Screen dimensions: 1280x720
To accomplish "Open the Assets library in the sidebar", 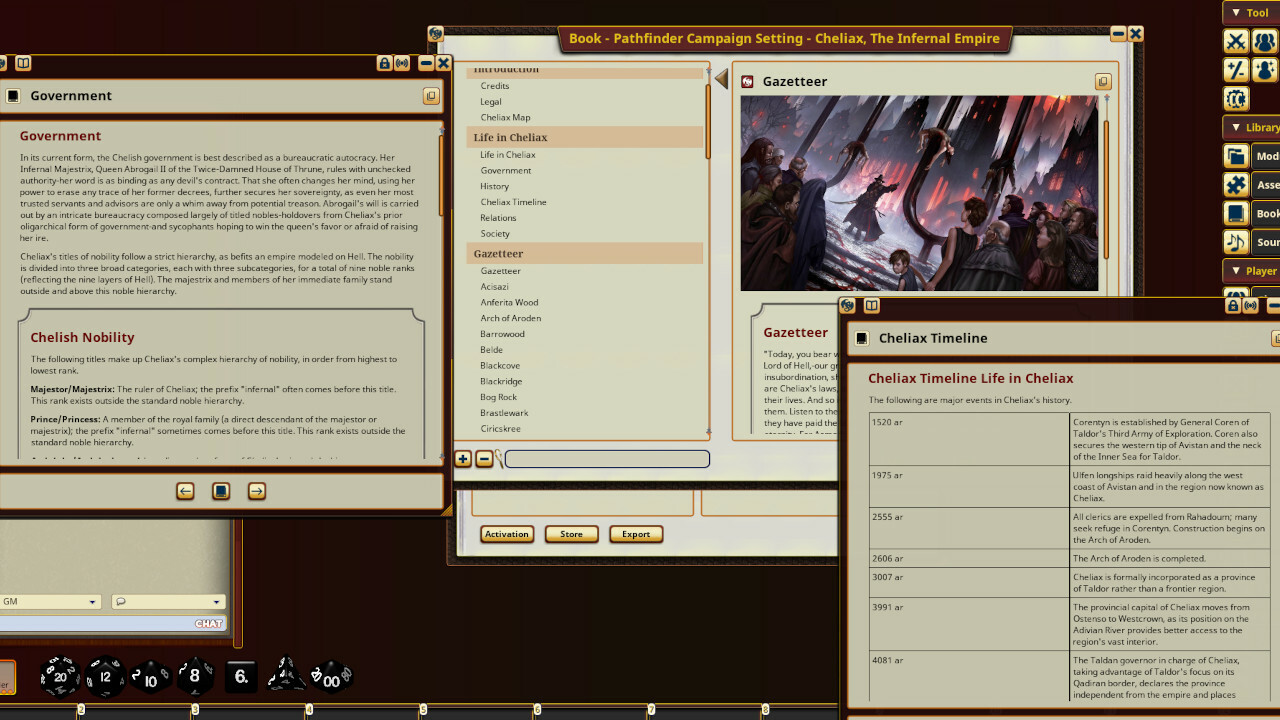I will (x=1235, y=184).
